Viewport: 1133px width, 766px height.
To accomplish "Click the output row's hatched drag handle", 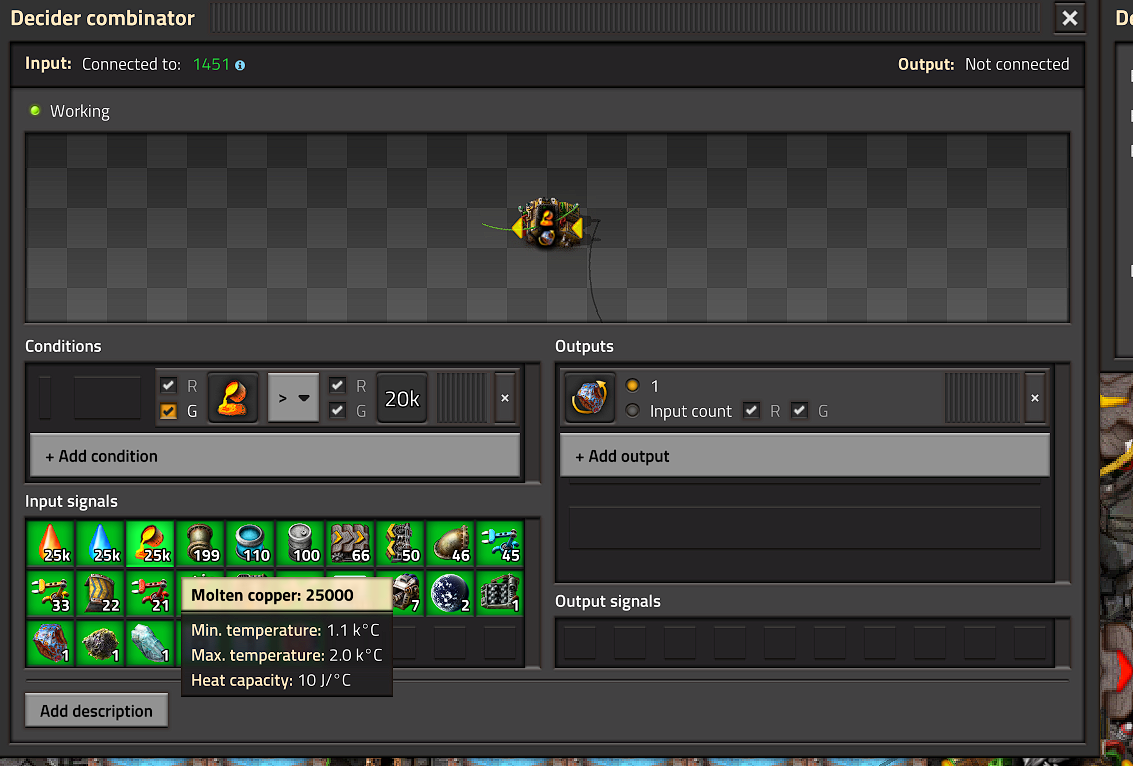I will coord(982,397).
